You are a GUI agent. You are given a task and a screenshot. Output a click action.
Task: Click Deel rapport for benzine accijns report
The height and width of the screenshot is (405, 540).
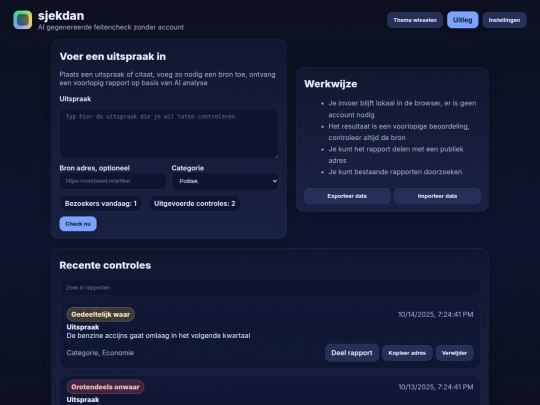click(352, 353)
